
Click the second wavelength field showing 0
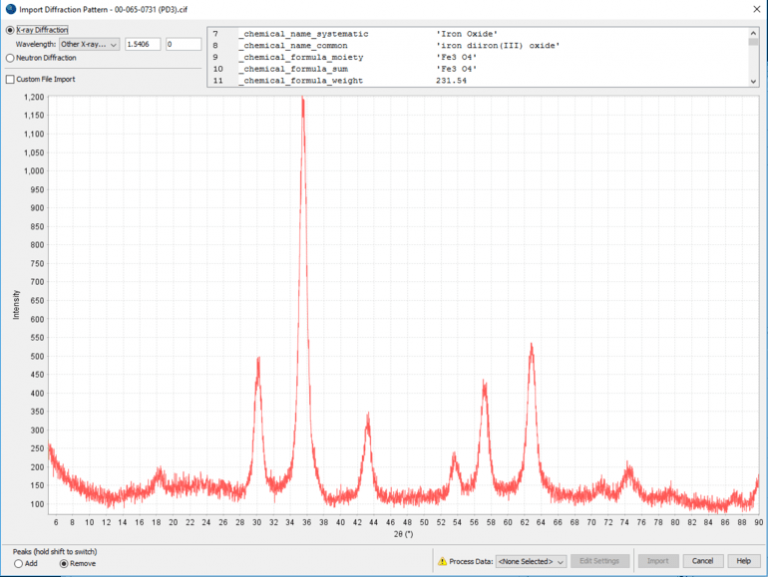click(182, 44)
